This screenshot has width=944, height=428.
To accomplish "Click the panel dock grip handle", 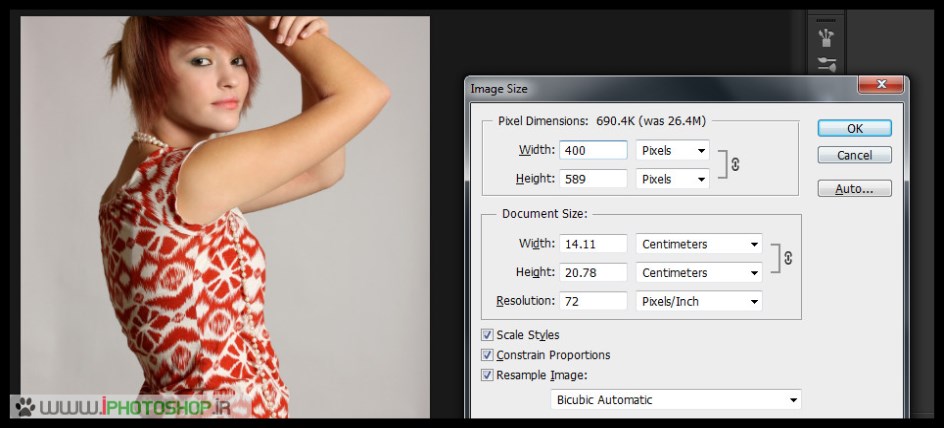I will [x=825, y=20].
